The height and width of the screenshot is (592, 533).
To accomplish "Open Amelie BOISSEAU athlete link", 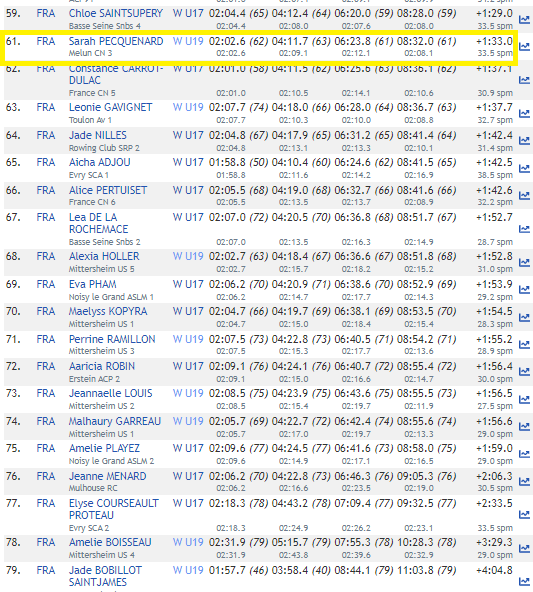I will [x=110, y=543].
